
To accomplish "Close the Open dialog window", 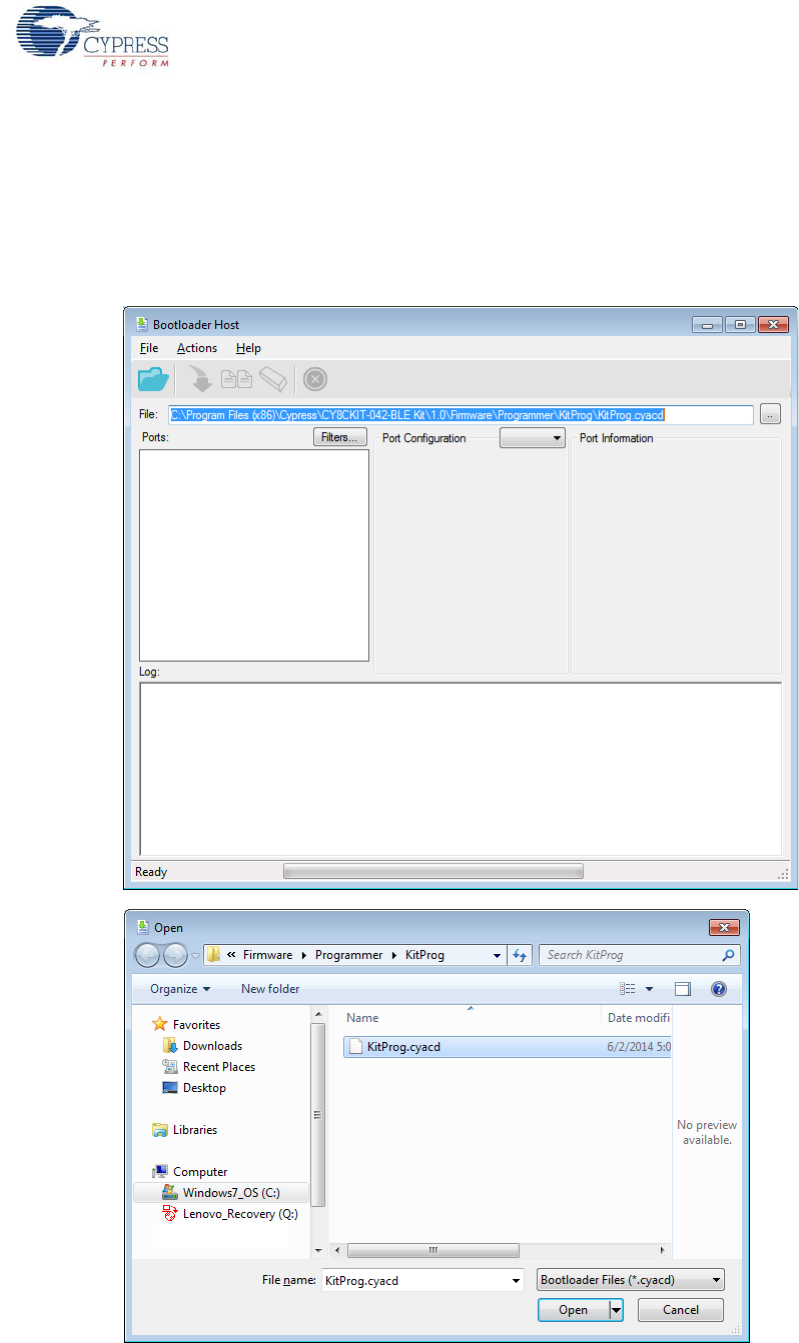I will coord(724,927).
